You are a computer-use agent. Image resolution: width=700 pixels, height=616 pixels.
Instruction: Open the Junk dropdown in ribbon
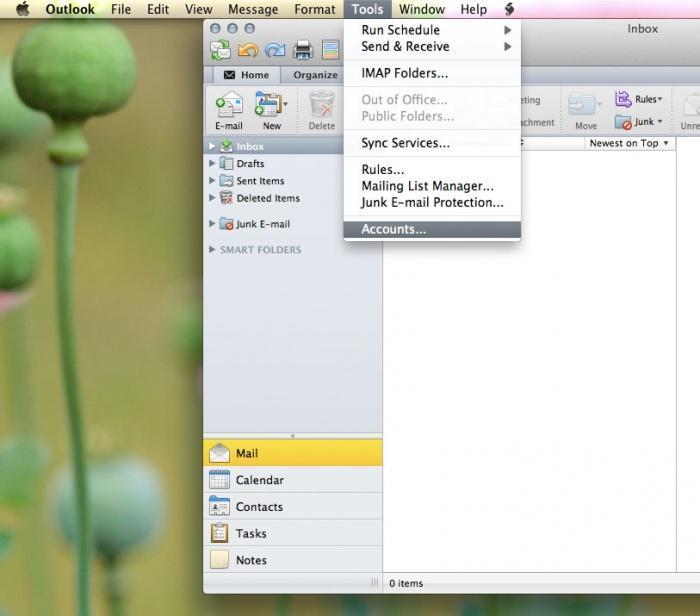coord(639,122)
